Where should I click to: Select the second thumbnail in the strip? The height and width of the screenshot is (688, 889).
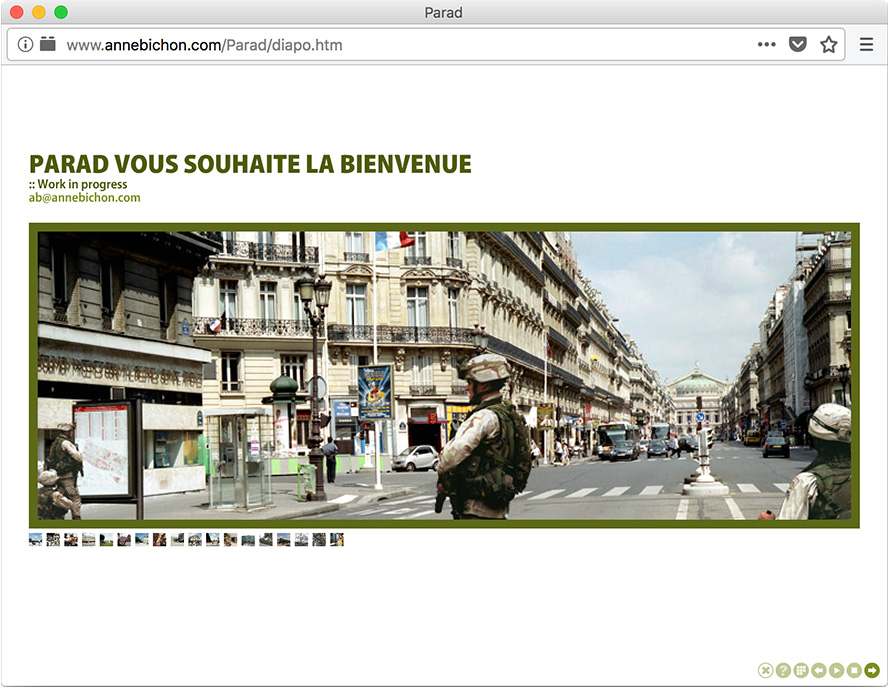click(53, 540)
